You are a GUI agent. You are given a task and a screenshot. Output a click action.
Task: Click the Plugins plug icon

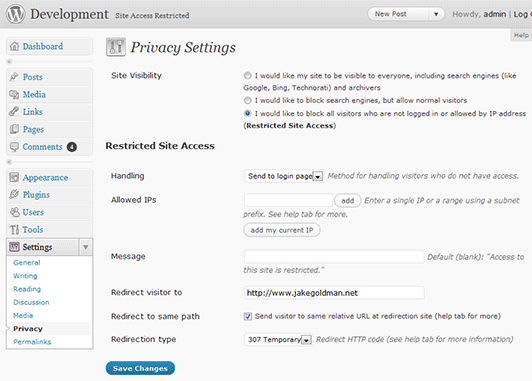point(14,194)
